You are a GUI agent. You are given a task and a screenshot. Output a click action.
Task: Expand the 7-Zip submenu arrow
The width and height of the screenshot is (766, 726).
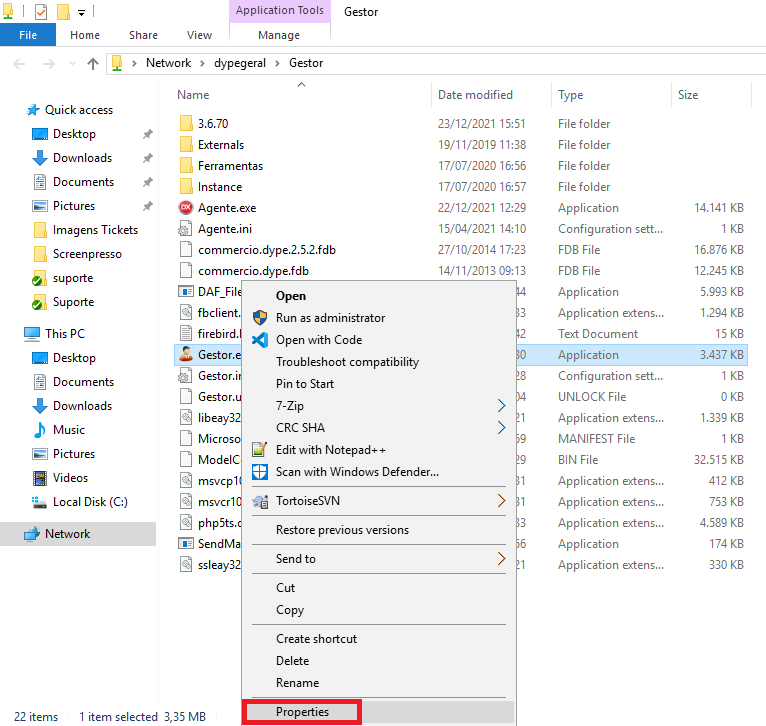coord(501,406)
